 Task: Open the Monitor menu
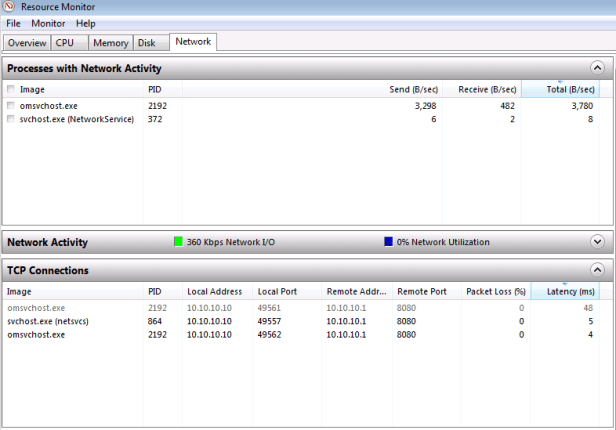coord(47,23)
